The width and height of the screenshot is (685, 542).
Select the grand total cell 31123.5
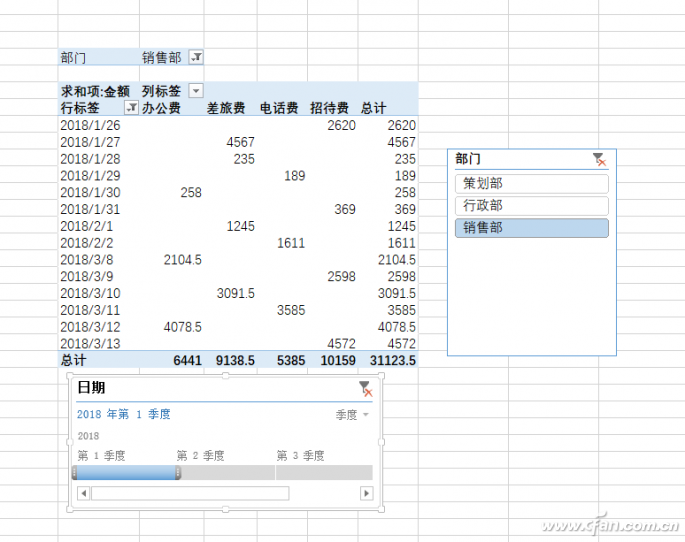click(393, 360)
